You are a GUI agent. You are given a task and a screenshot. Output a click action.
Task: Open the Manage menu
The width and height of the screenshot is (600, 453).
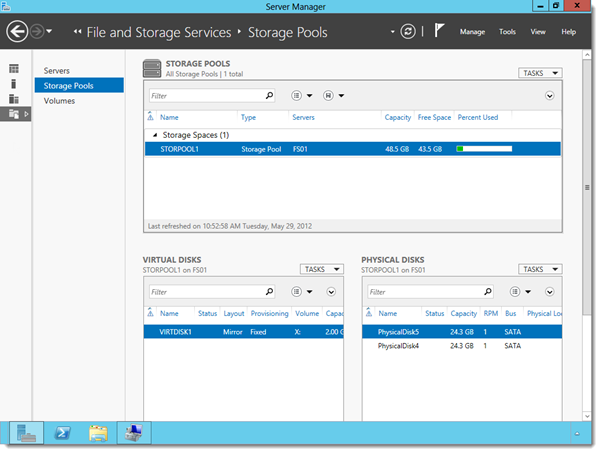click(472, 32)
